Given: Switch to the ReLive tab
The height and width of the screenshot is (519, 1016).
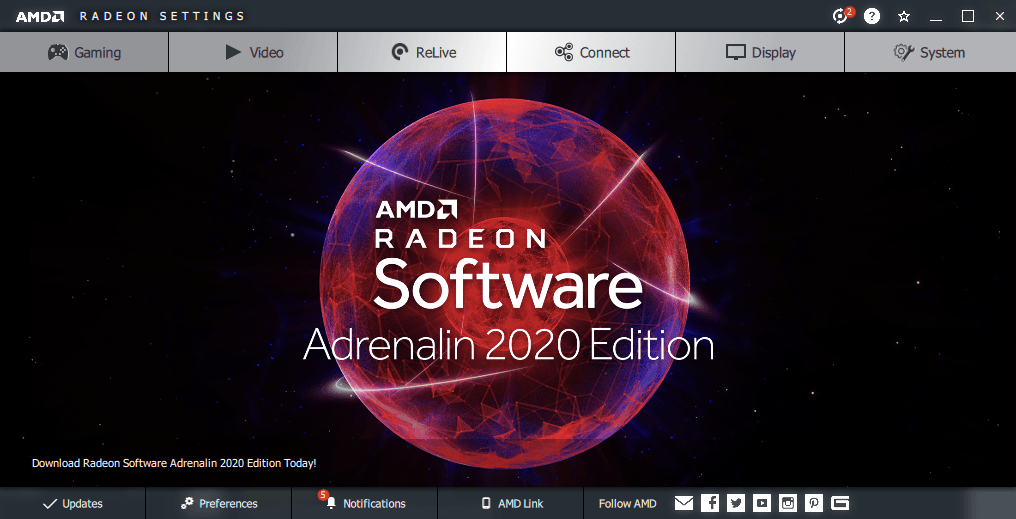Looking at the screenshot, I should click(422, 52).
